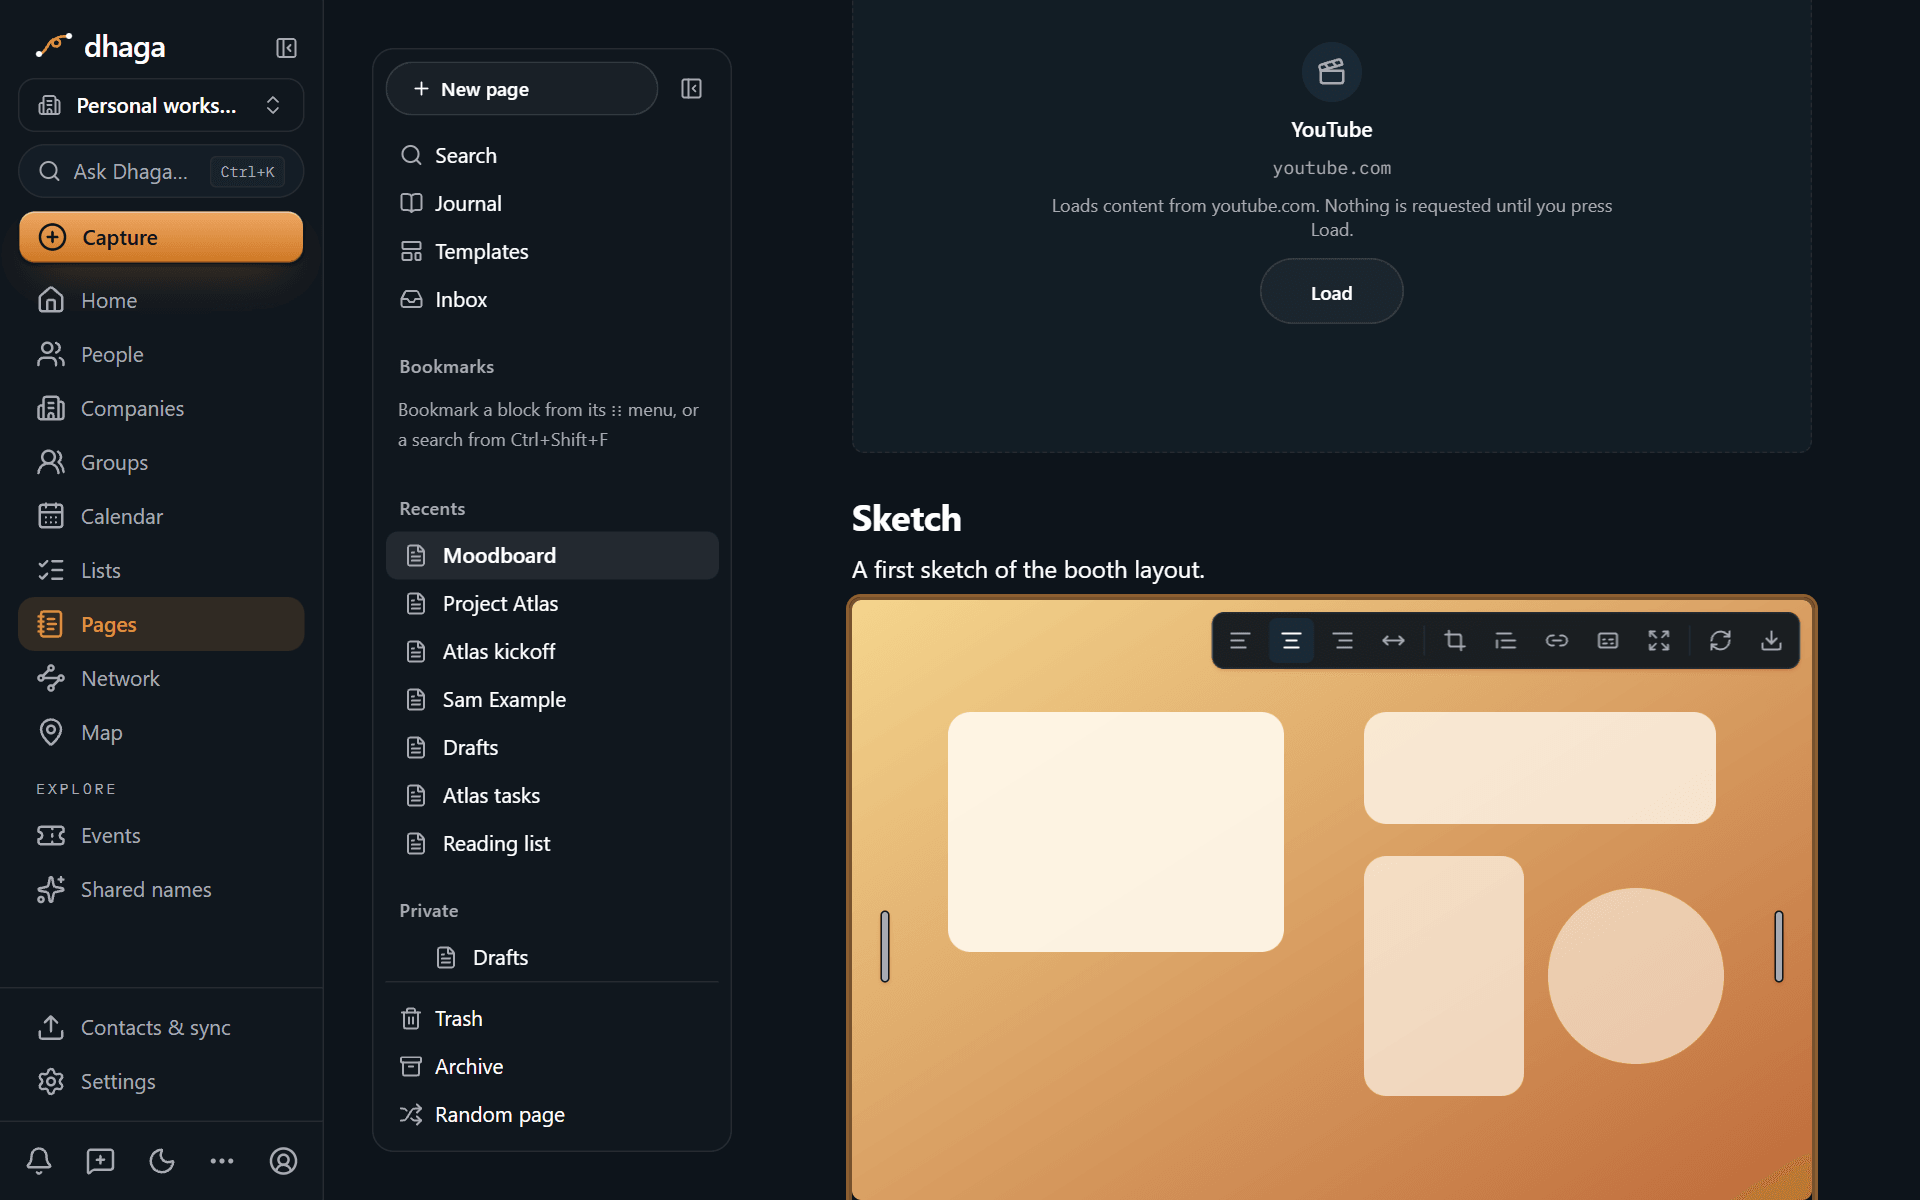Go to Home in sidebar
1920x1200 pixels.
point(161,300)
